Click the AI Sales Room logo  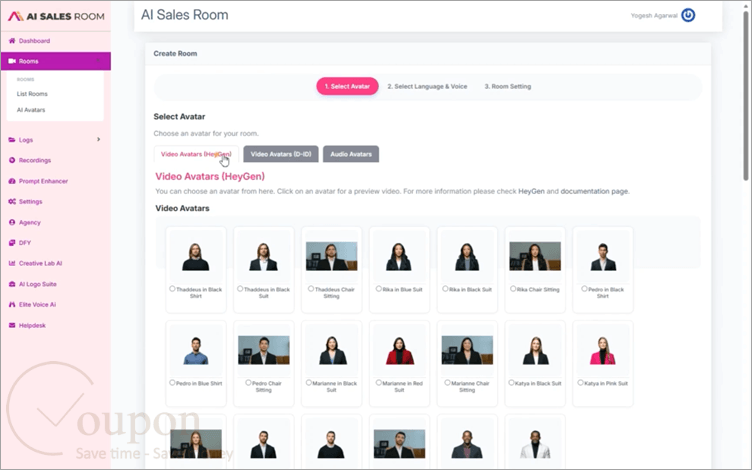coord(56,16)
